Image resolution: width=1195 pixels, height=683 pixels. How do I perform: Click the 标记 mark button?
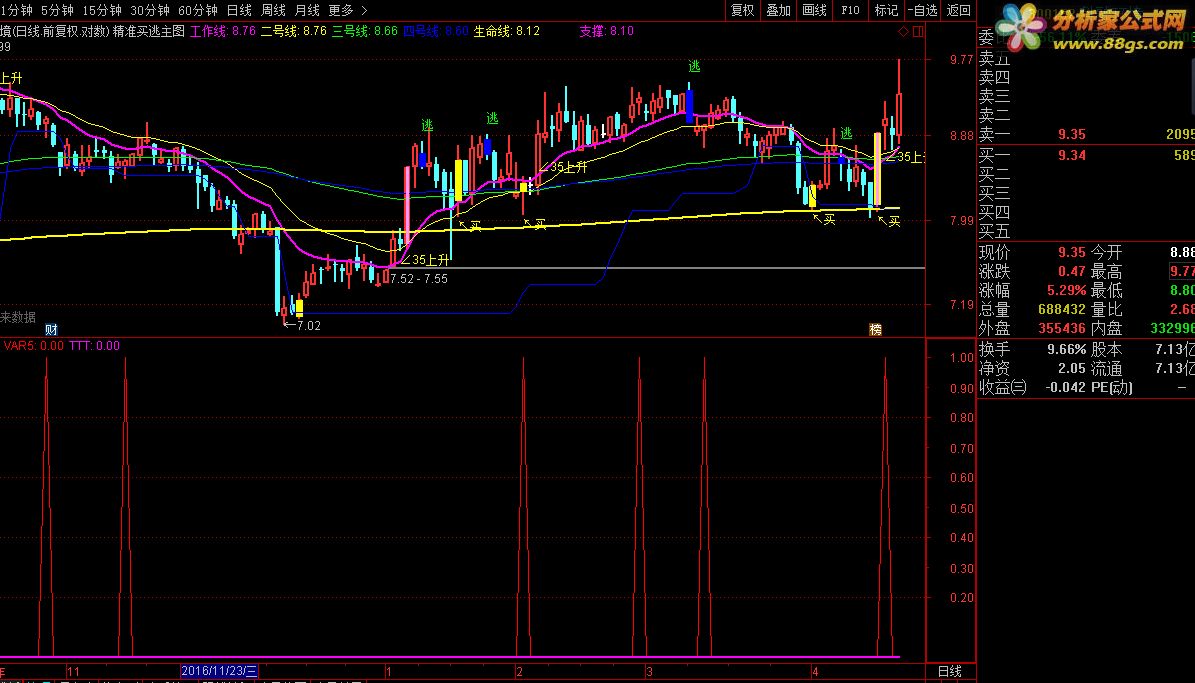tap(886, 10)
